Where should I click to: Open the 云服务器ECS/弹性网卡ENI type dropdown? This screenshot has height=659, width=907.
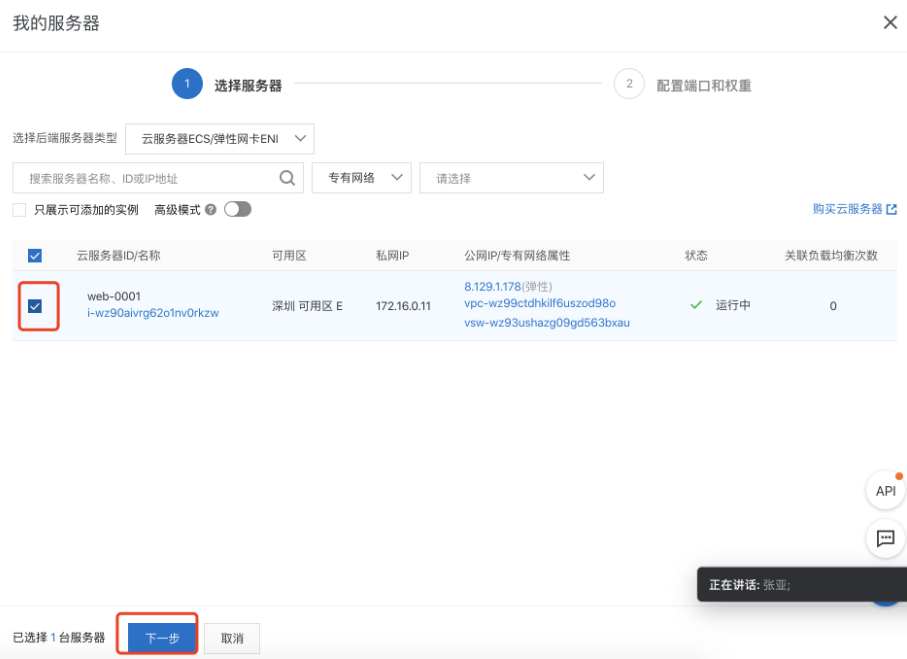point(214,139)
